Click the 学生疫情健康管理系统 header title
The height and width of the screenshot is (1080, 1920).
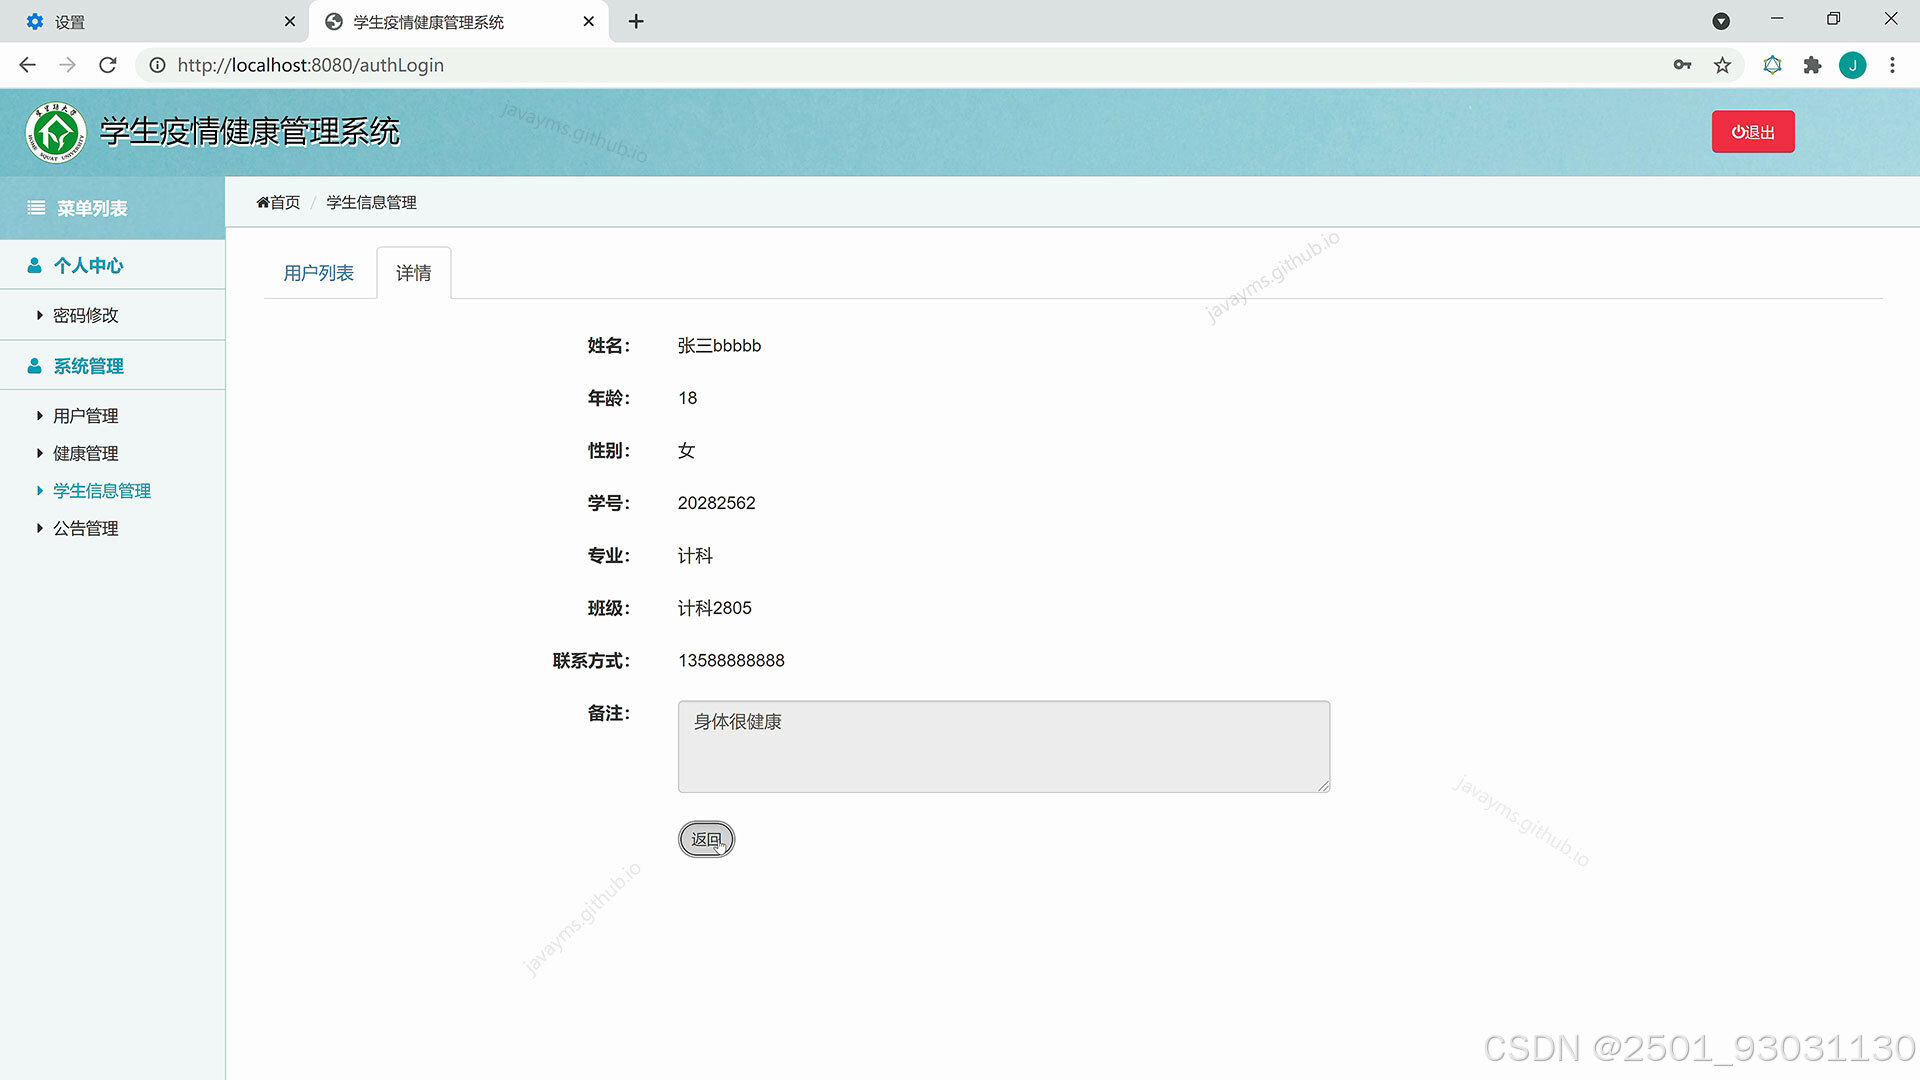250,132
